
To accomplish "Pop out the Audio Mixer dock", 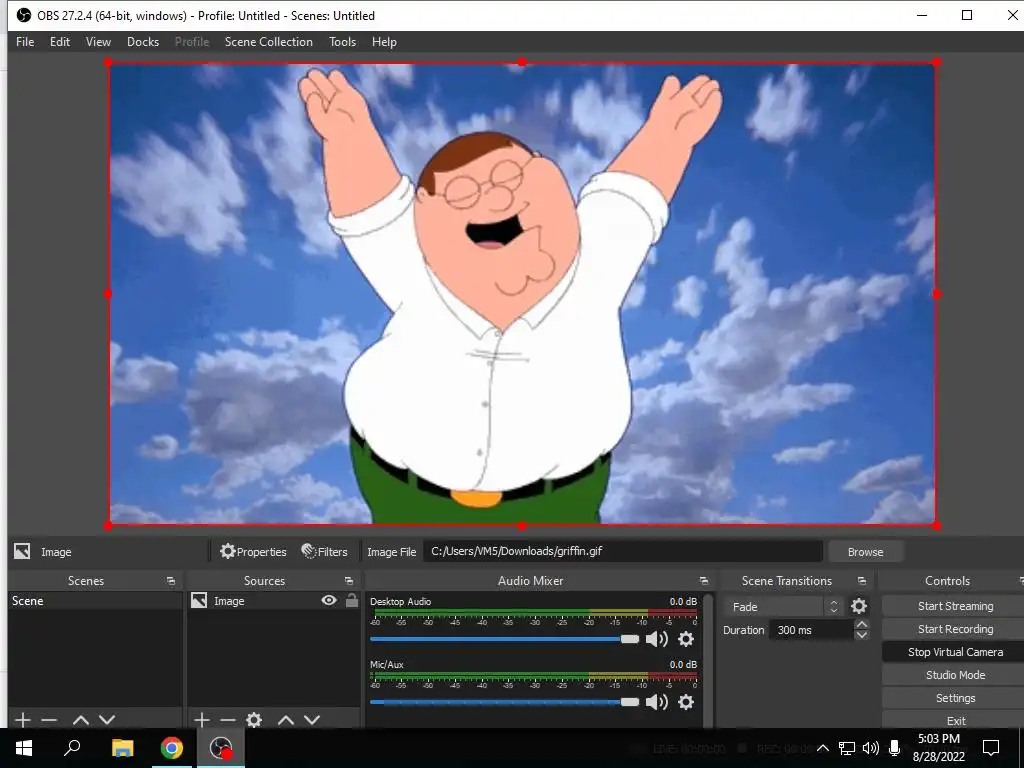I will point(703,581).
